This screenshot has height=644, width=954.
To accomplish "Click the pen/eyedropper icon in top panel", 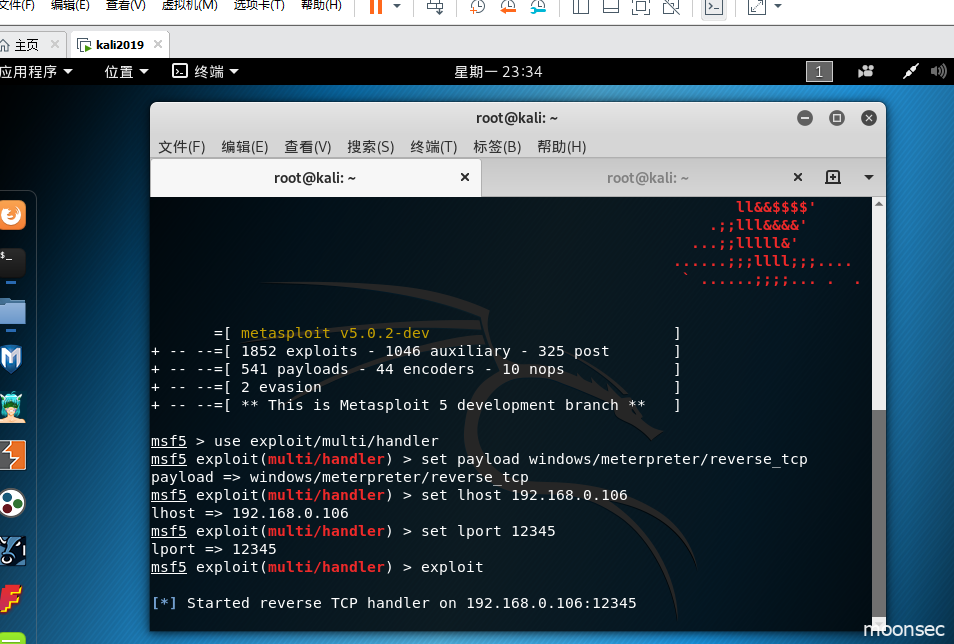I will [910, 72].
